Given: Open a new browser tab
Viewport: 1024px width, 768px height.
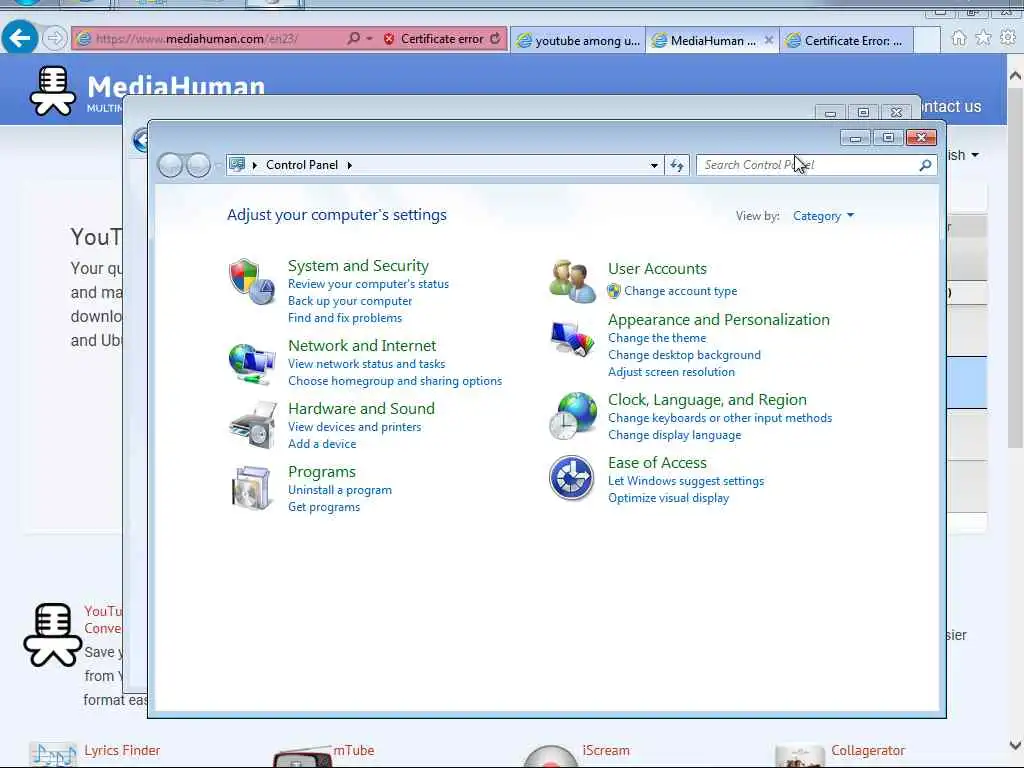Looking at the screenshot, I should coord(927,40).
